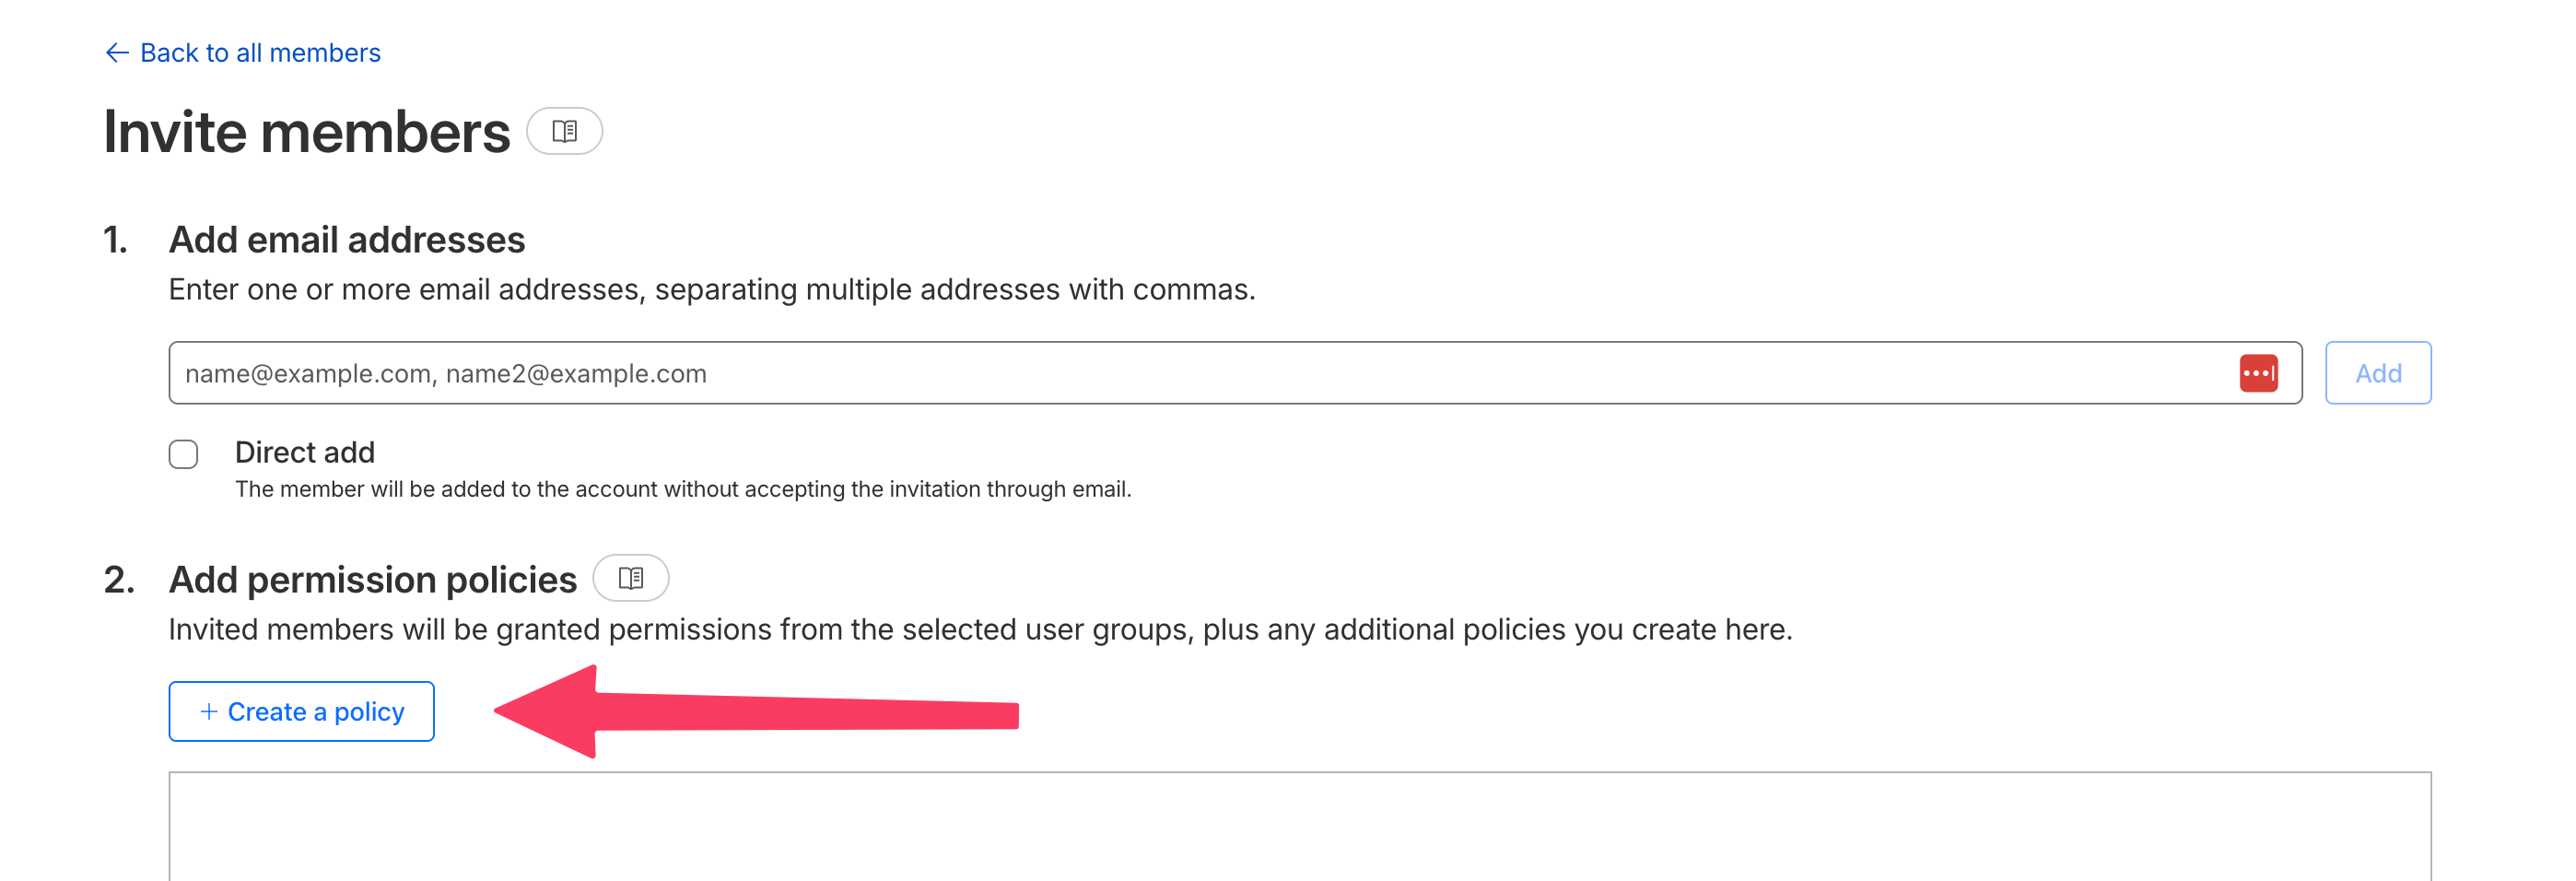Open docs icon next to Add permission policies
This screenshot has height=881, width=2576.
[x=630, y=578]
